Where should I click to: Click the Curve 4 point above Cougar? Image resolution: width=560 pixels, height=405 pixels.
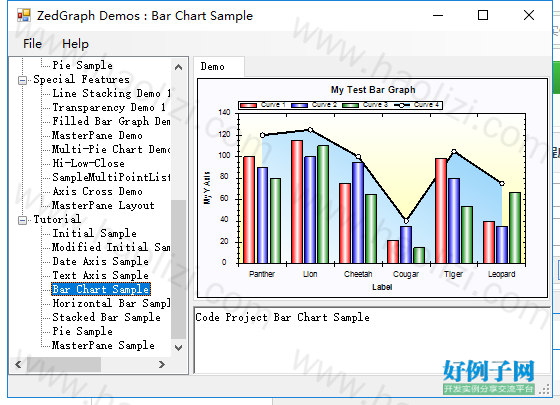coord(406,221)
